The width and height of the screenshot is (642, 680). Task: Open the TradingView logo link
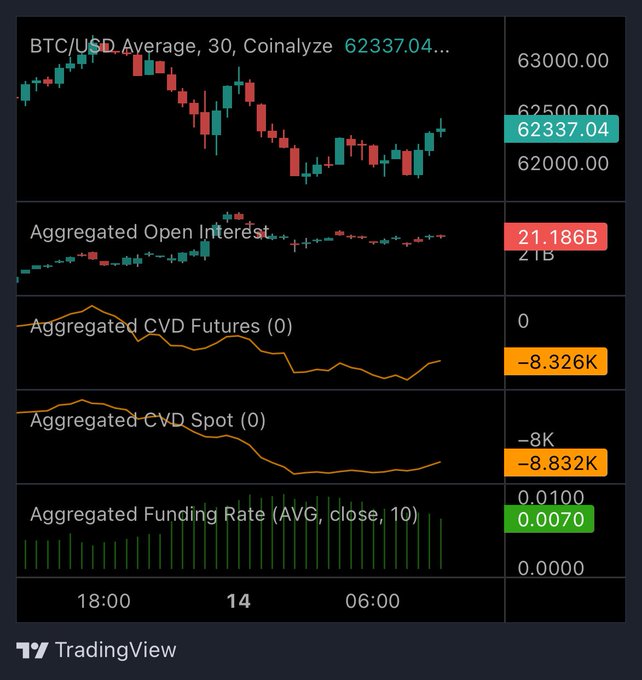(96, 650)
